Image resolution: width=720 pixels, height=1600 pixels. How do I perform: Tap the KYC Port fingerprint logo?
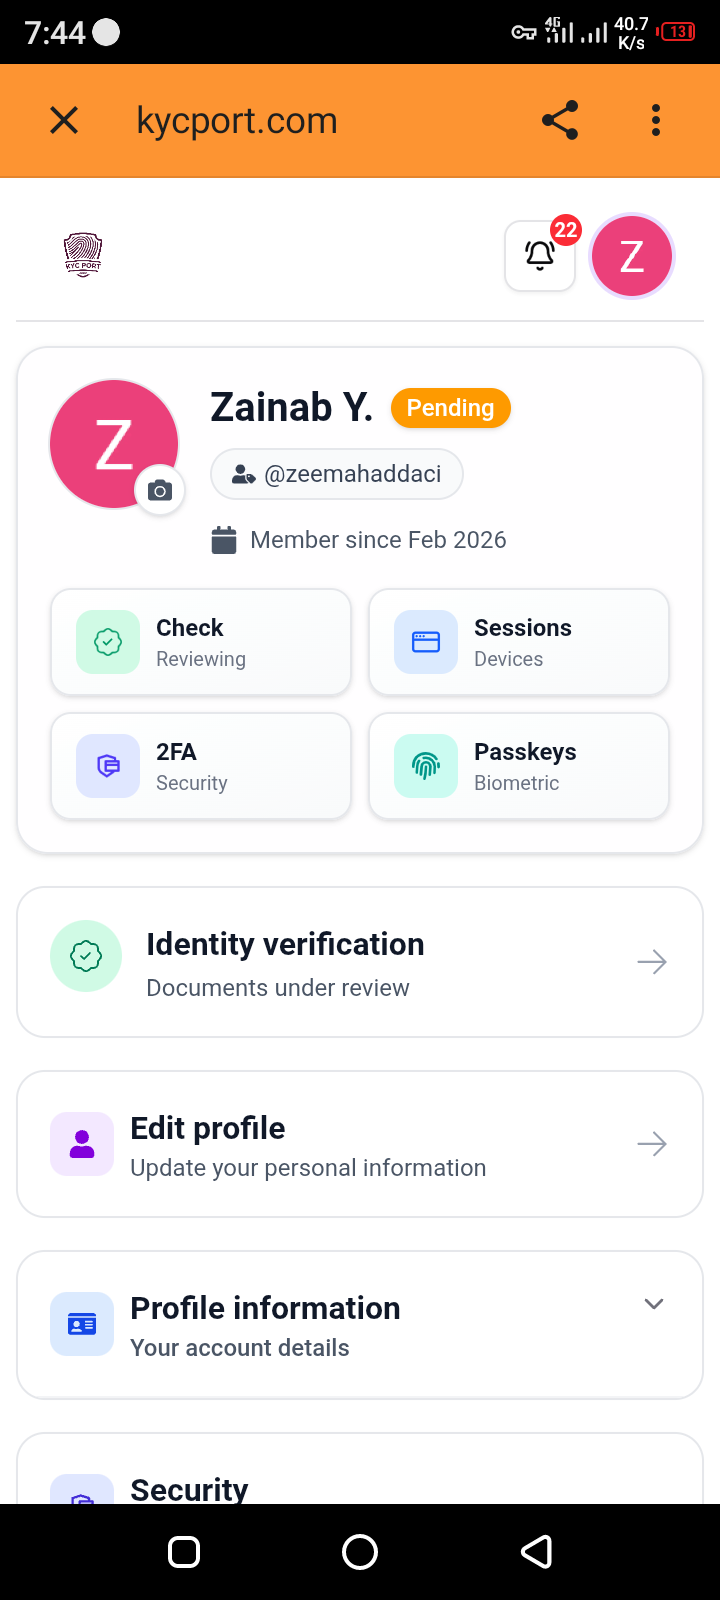point(83,255)
